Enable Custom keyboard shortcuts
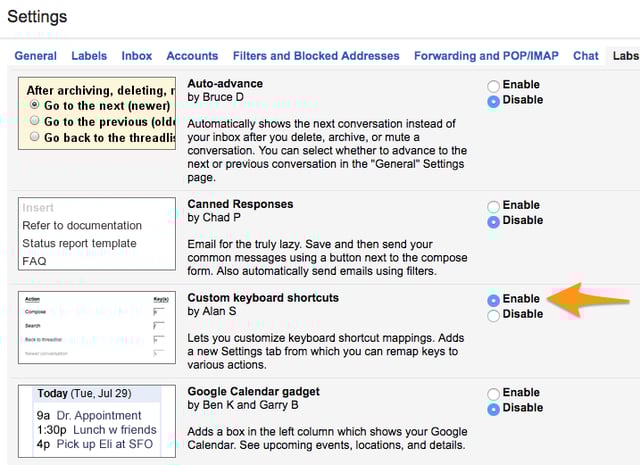Viewport: 640px width, 465px height. [493, 300]
